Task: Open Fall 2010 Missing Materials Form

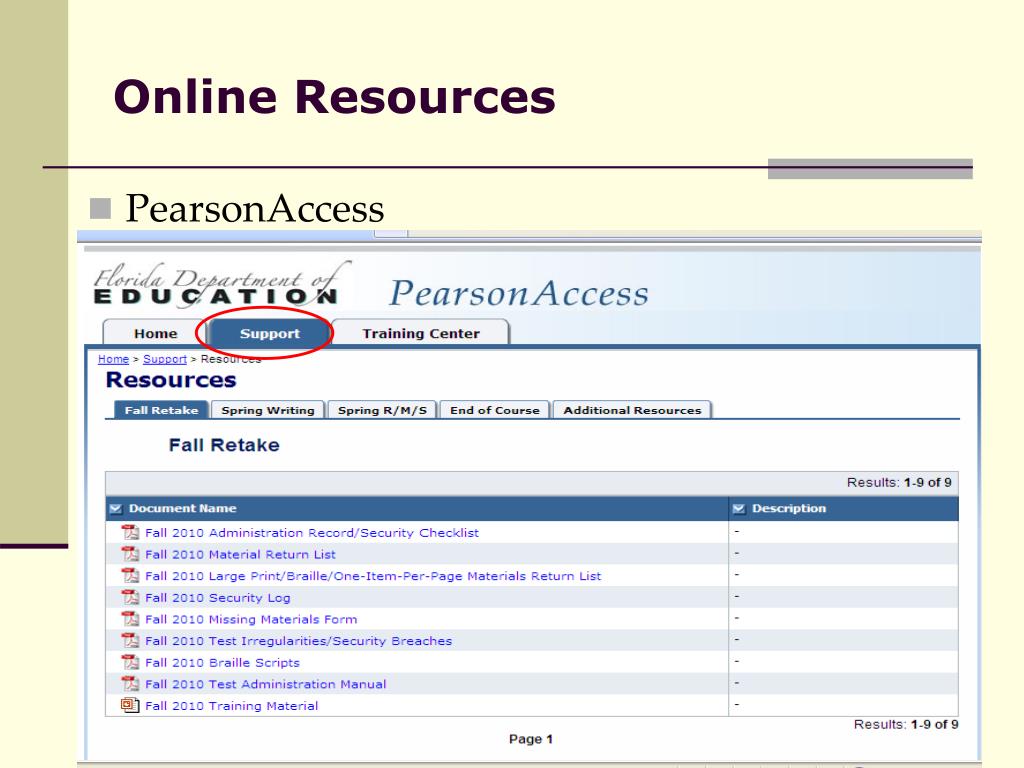Action: click(251, 619)
